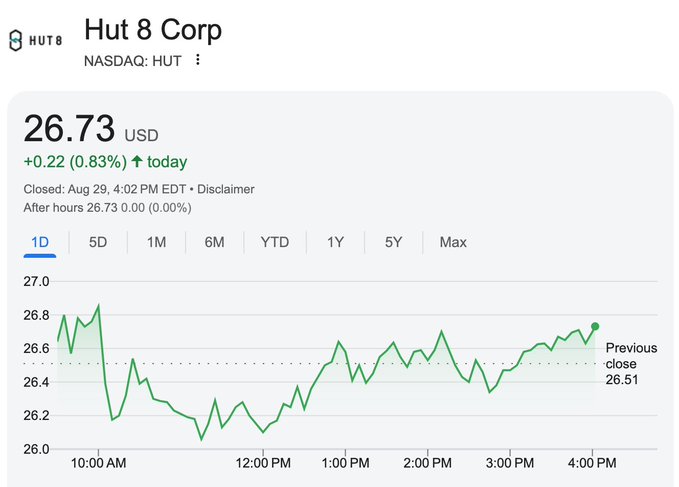Screen dimensions: 679x487
Task: Click the 26.73 USD price
Action: pos(91,130)
